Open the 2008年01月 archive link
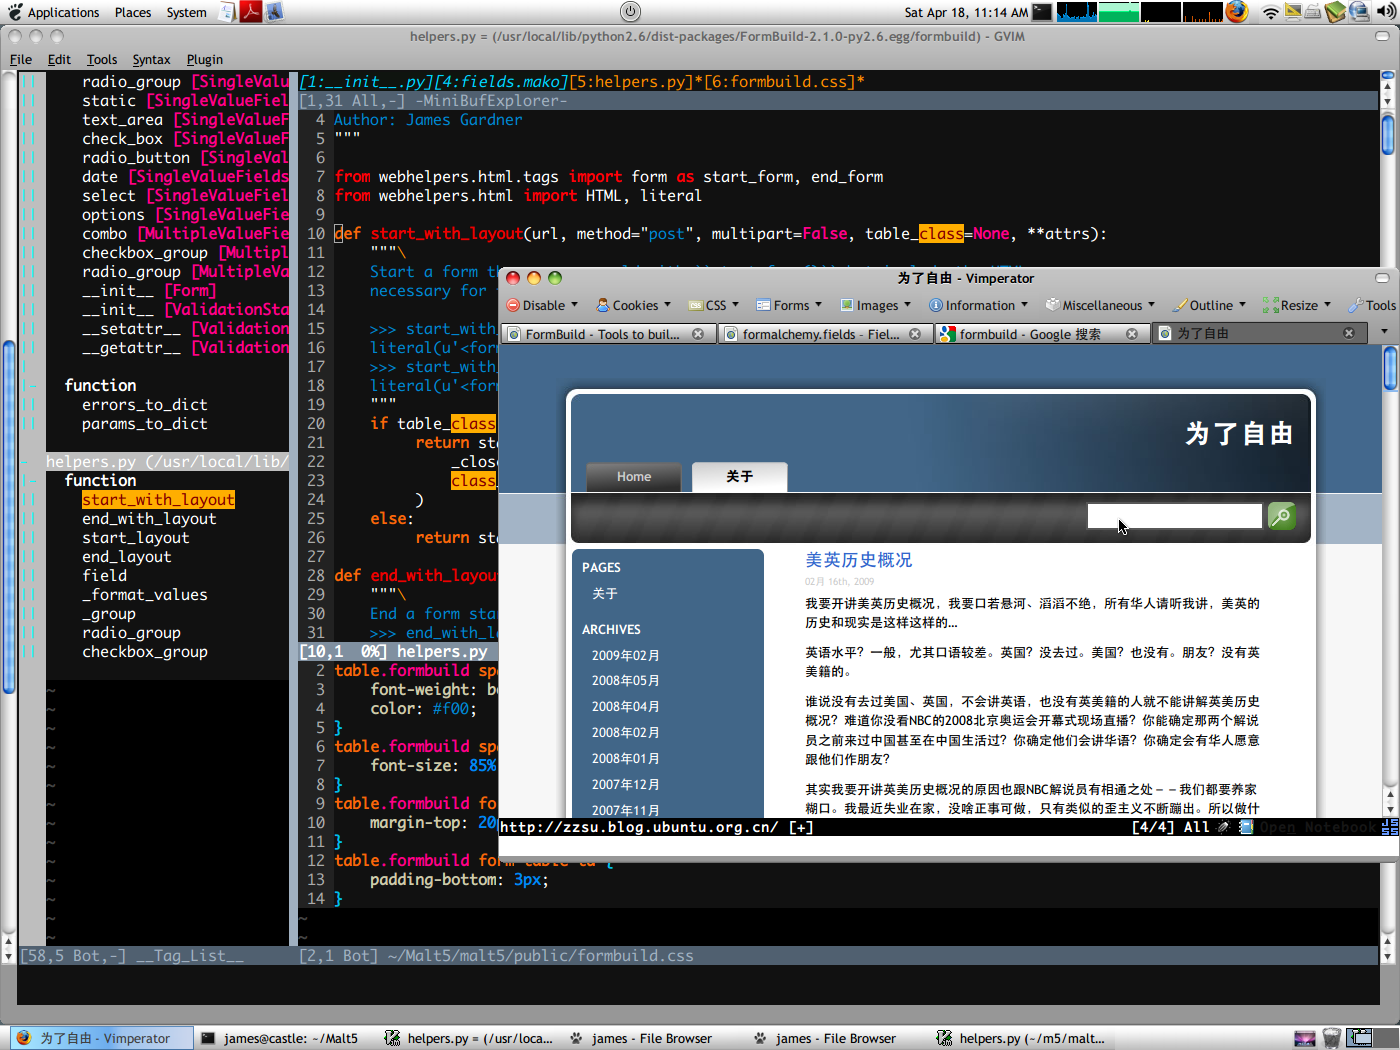Image resolution: width=1400 pixels, height=1050 pixels. 625,759
